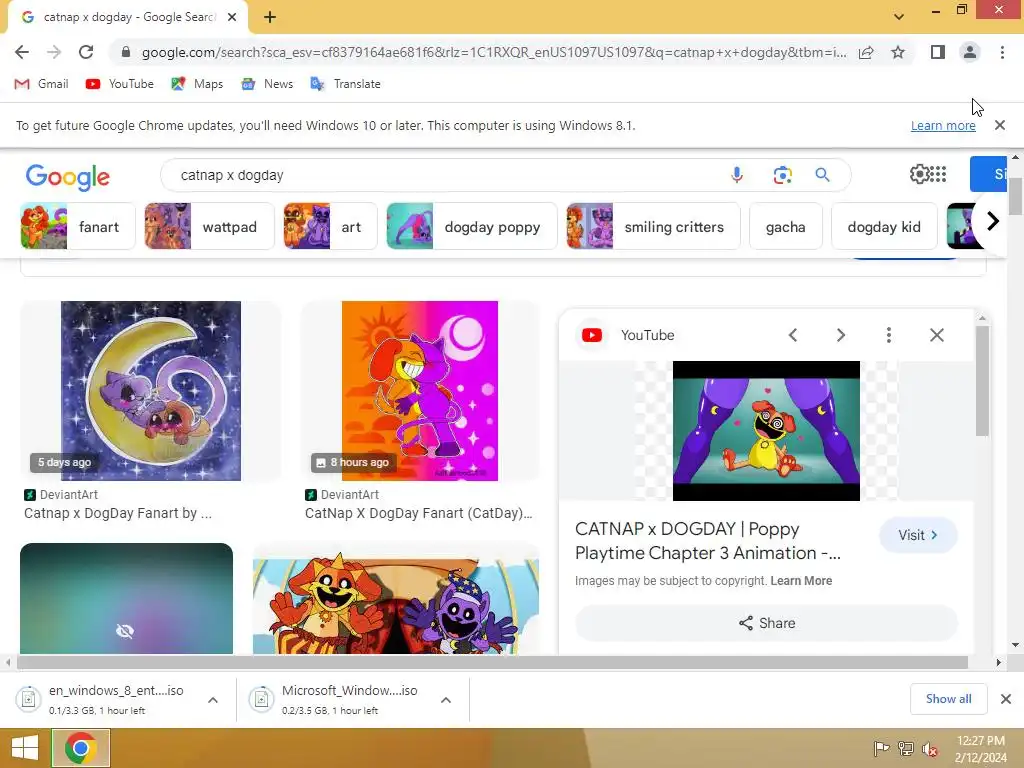Open the preview panel YouTube image
Viewport: 1024px width, 768px height.
tap(766, 431)
